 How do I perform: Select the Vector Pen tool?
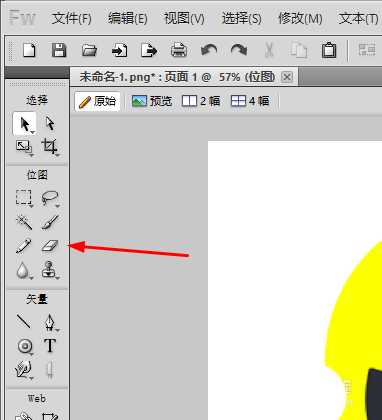(x=50, y=323)
